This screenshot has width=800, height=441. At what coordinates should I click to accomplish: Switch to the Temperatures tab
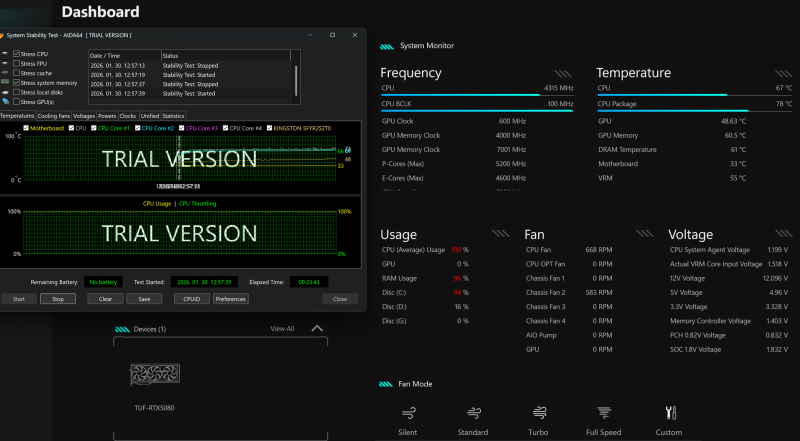pos(17,116)
